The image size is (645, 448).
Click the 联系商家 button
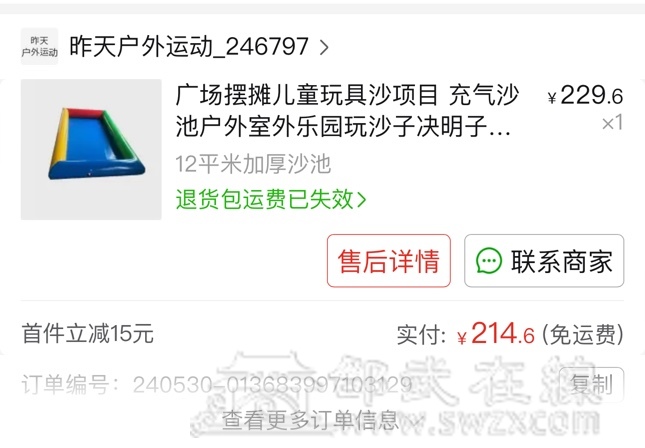(544, 261)
